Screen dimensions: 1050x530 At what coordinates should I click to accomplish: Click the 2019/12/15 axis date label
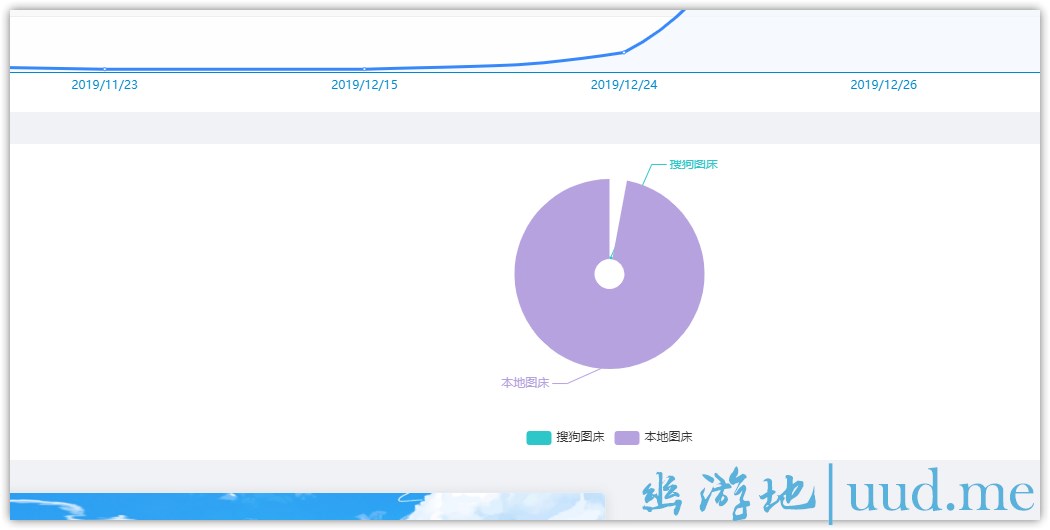tap(364, 85)
